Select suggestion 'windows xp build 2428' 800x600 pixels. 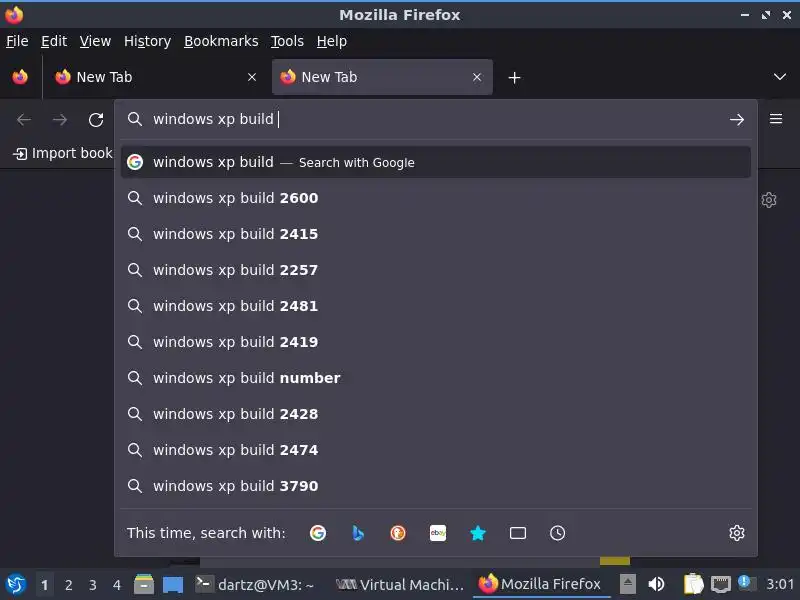pos(435,414)
